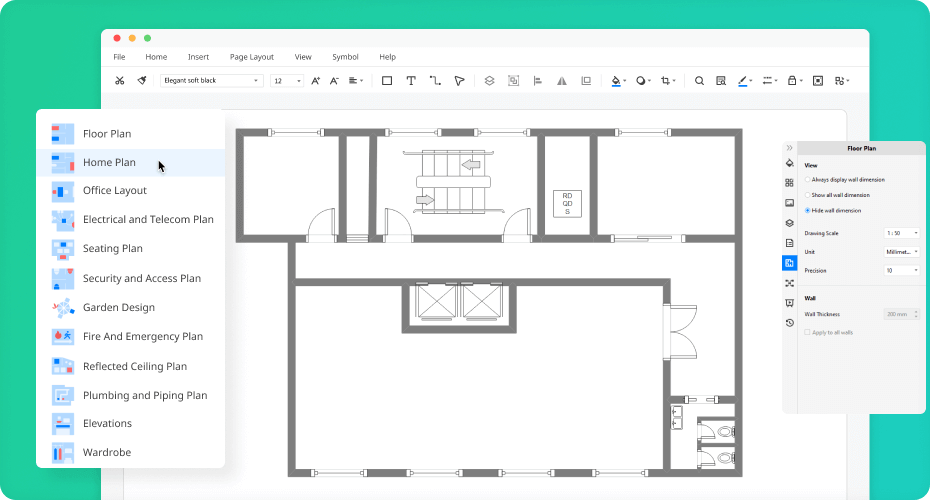This screenshot has width=930, height=500.
Task: Click the crop tool icon
Action: [x=666, y=81]
